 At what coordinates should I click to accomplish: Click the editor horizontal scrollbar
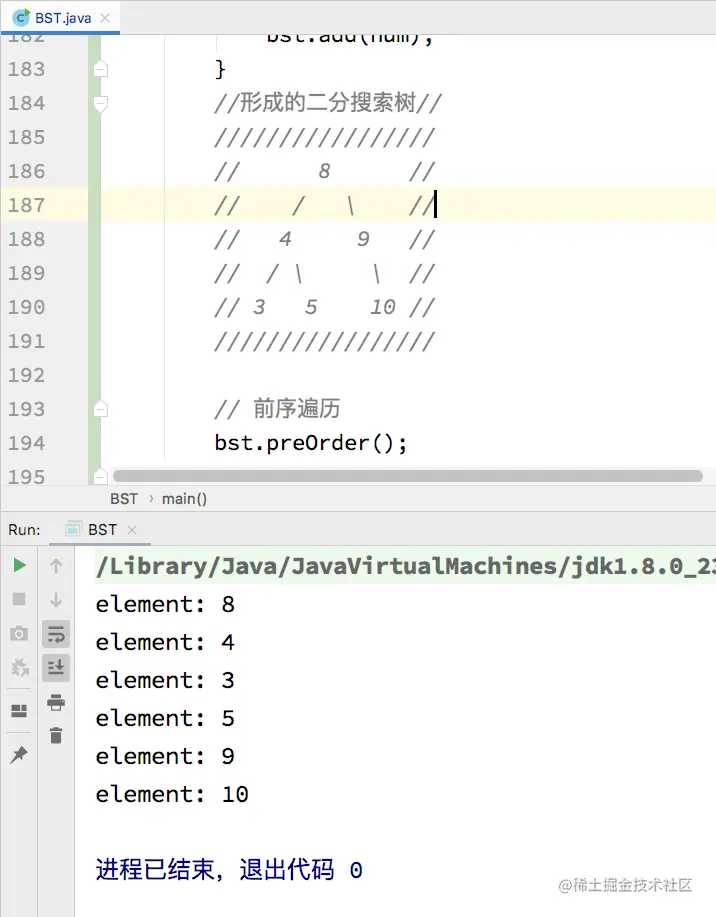coord(408,476)
